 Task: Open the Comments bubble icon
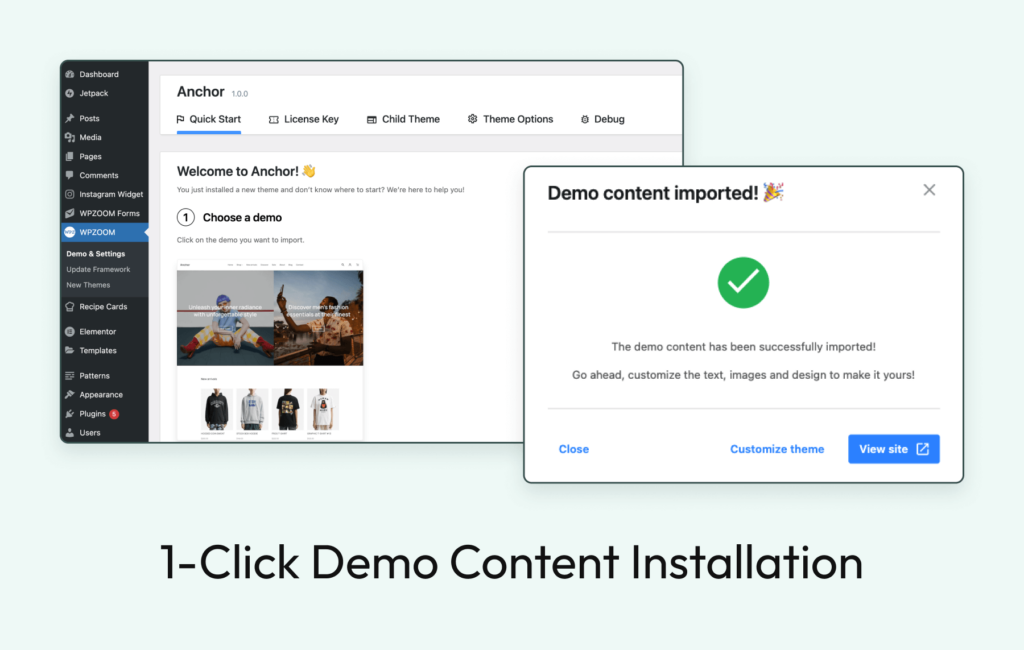pos(70,175)
